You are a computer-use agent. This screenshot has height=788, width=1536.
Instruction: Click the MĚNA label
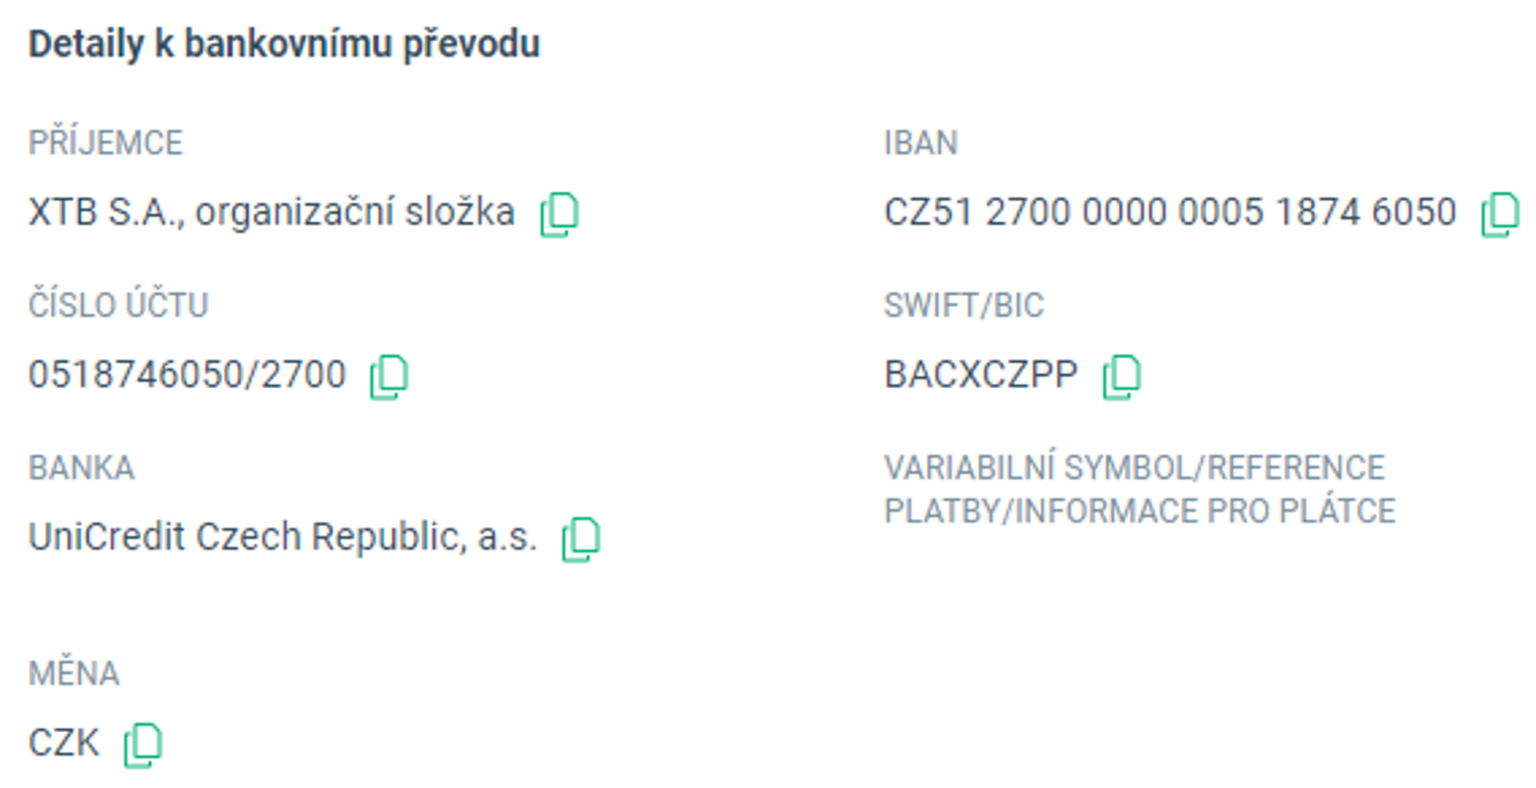(74, 674)
